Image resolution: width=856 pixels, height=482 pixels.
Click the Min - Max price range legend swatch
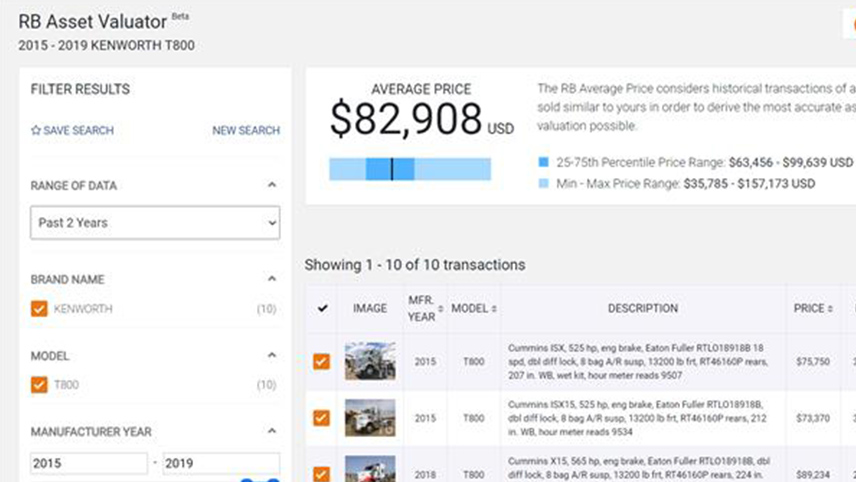click(544, 183)
